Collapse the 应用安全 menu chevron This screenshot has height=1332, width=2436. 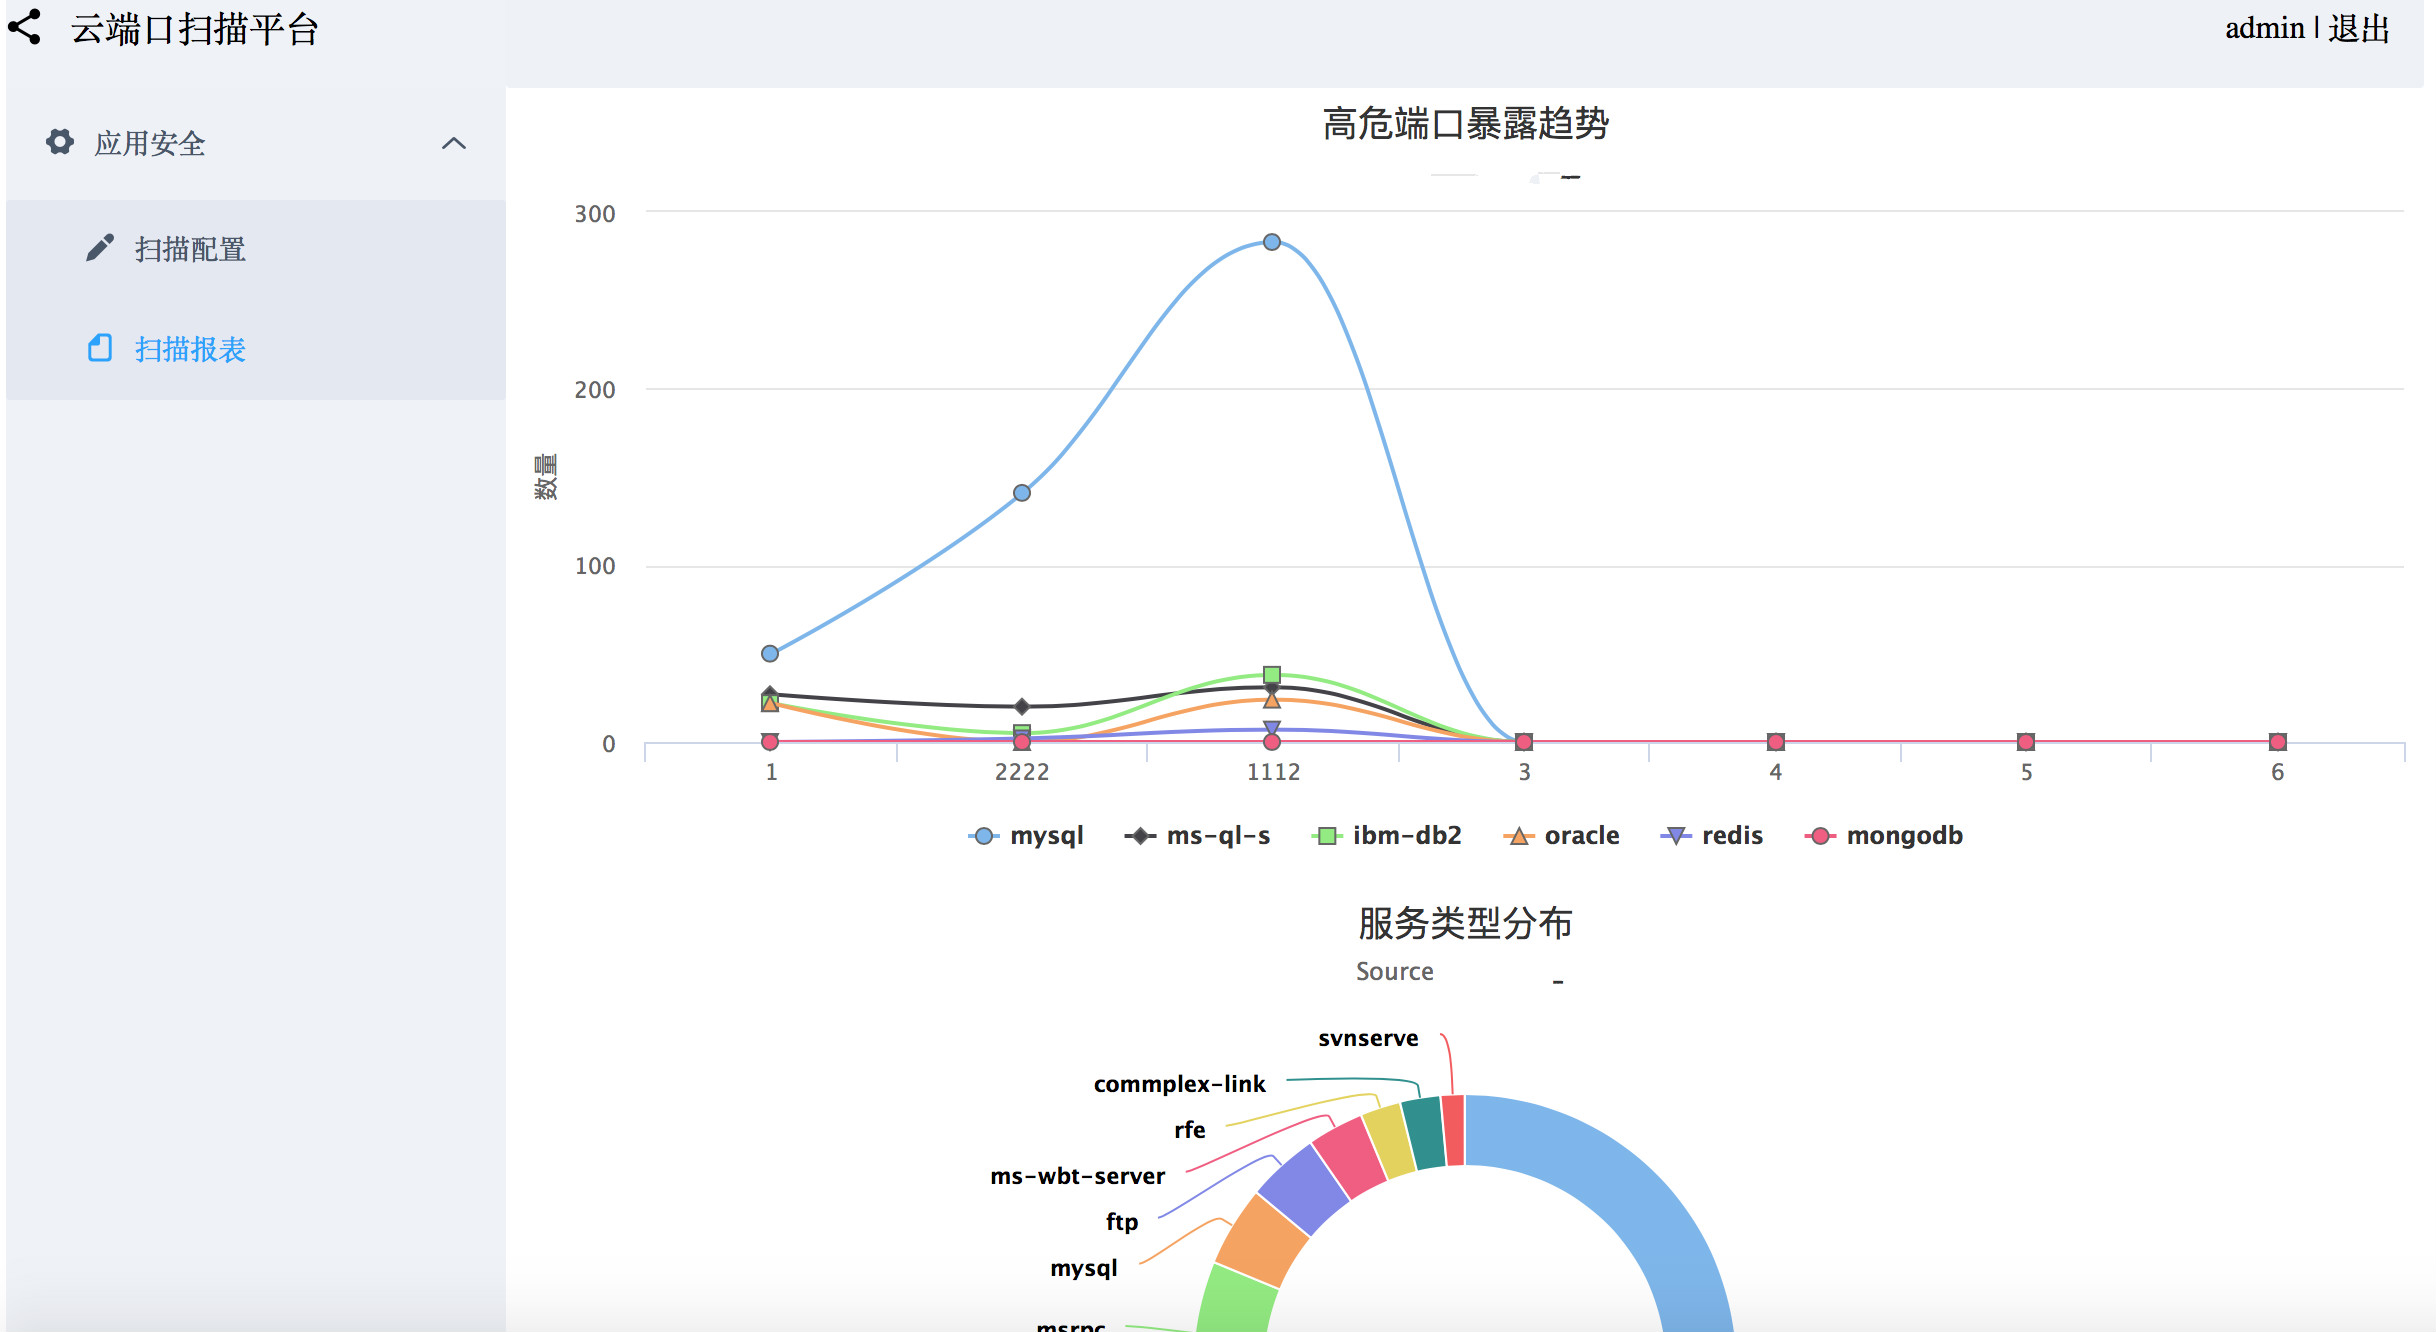[x=454, y=143]
